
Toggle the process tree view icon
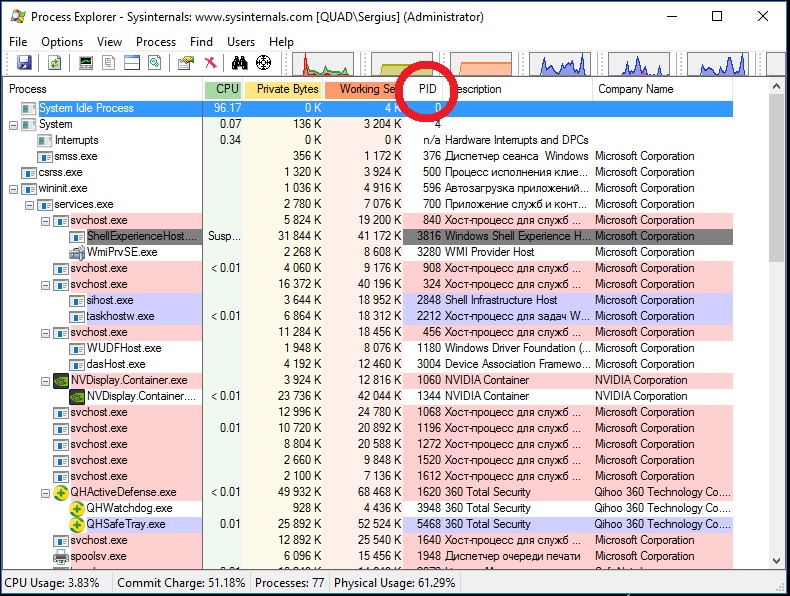108,62
